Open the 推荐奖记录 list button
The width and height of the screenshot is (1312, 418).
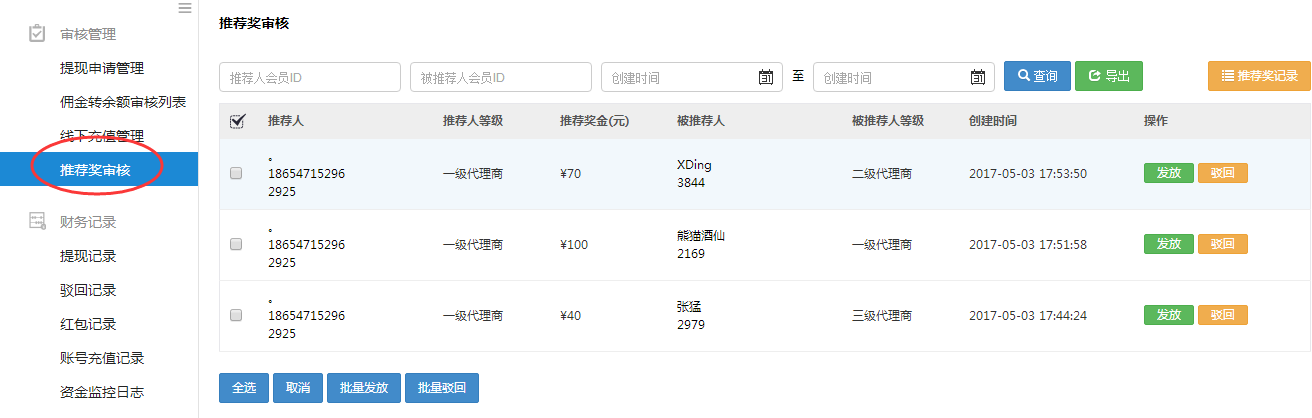click(1259, 76)
